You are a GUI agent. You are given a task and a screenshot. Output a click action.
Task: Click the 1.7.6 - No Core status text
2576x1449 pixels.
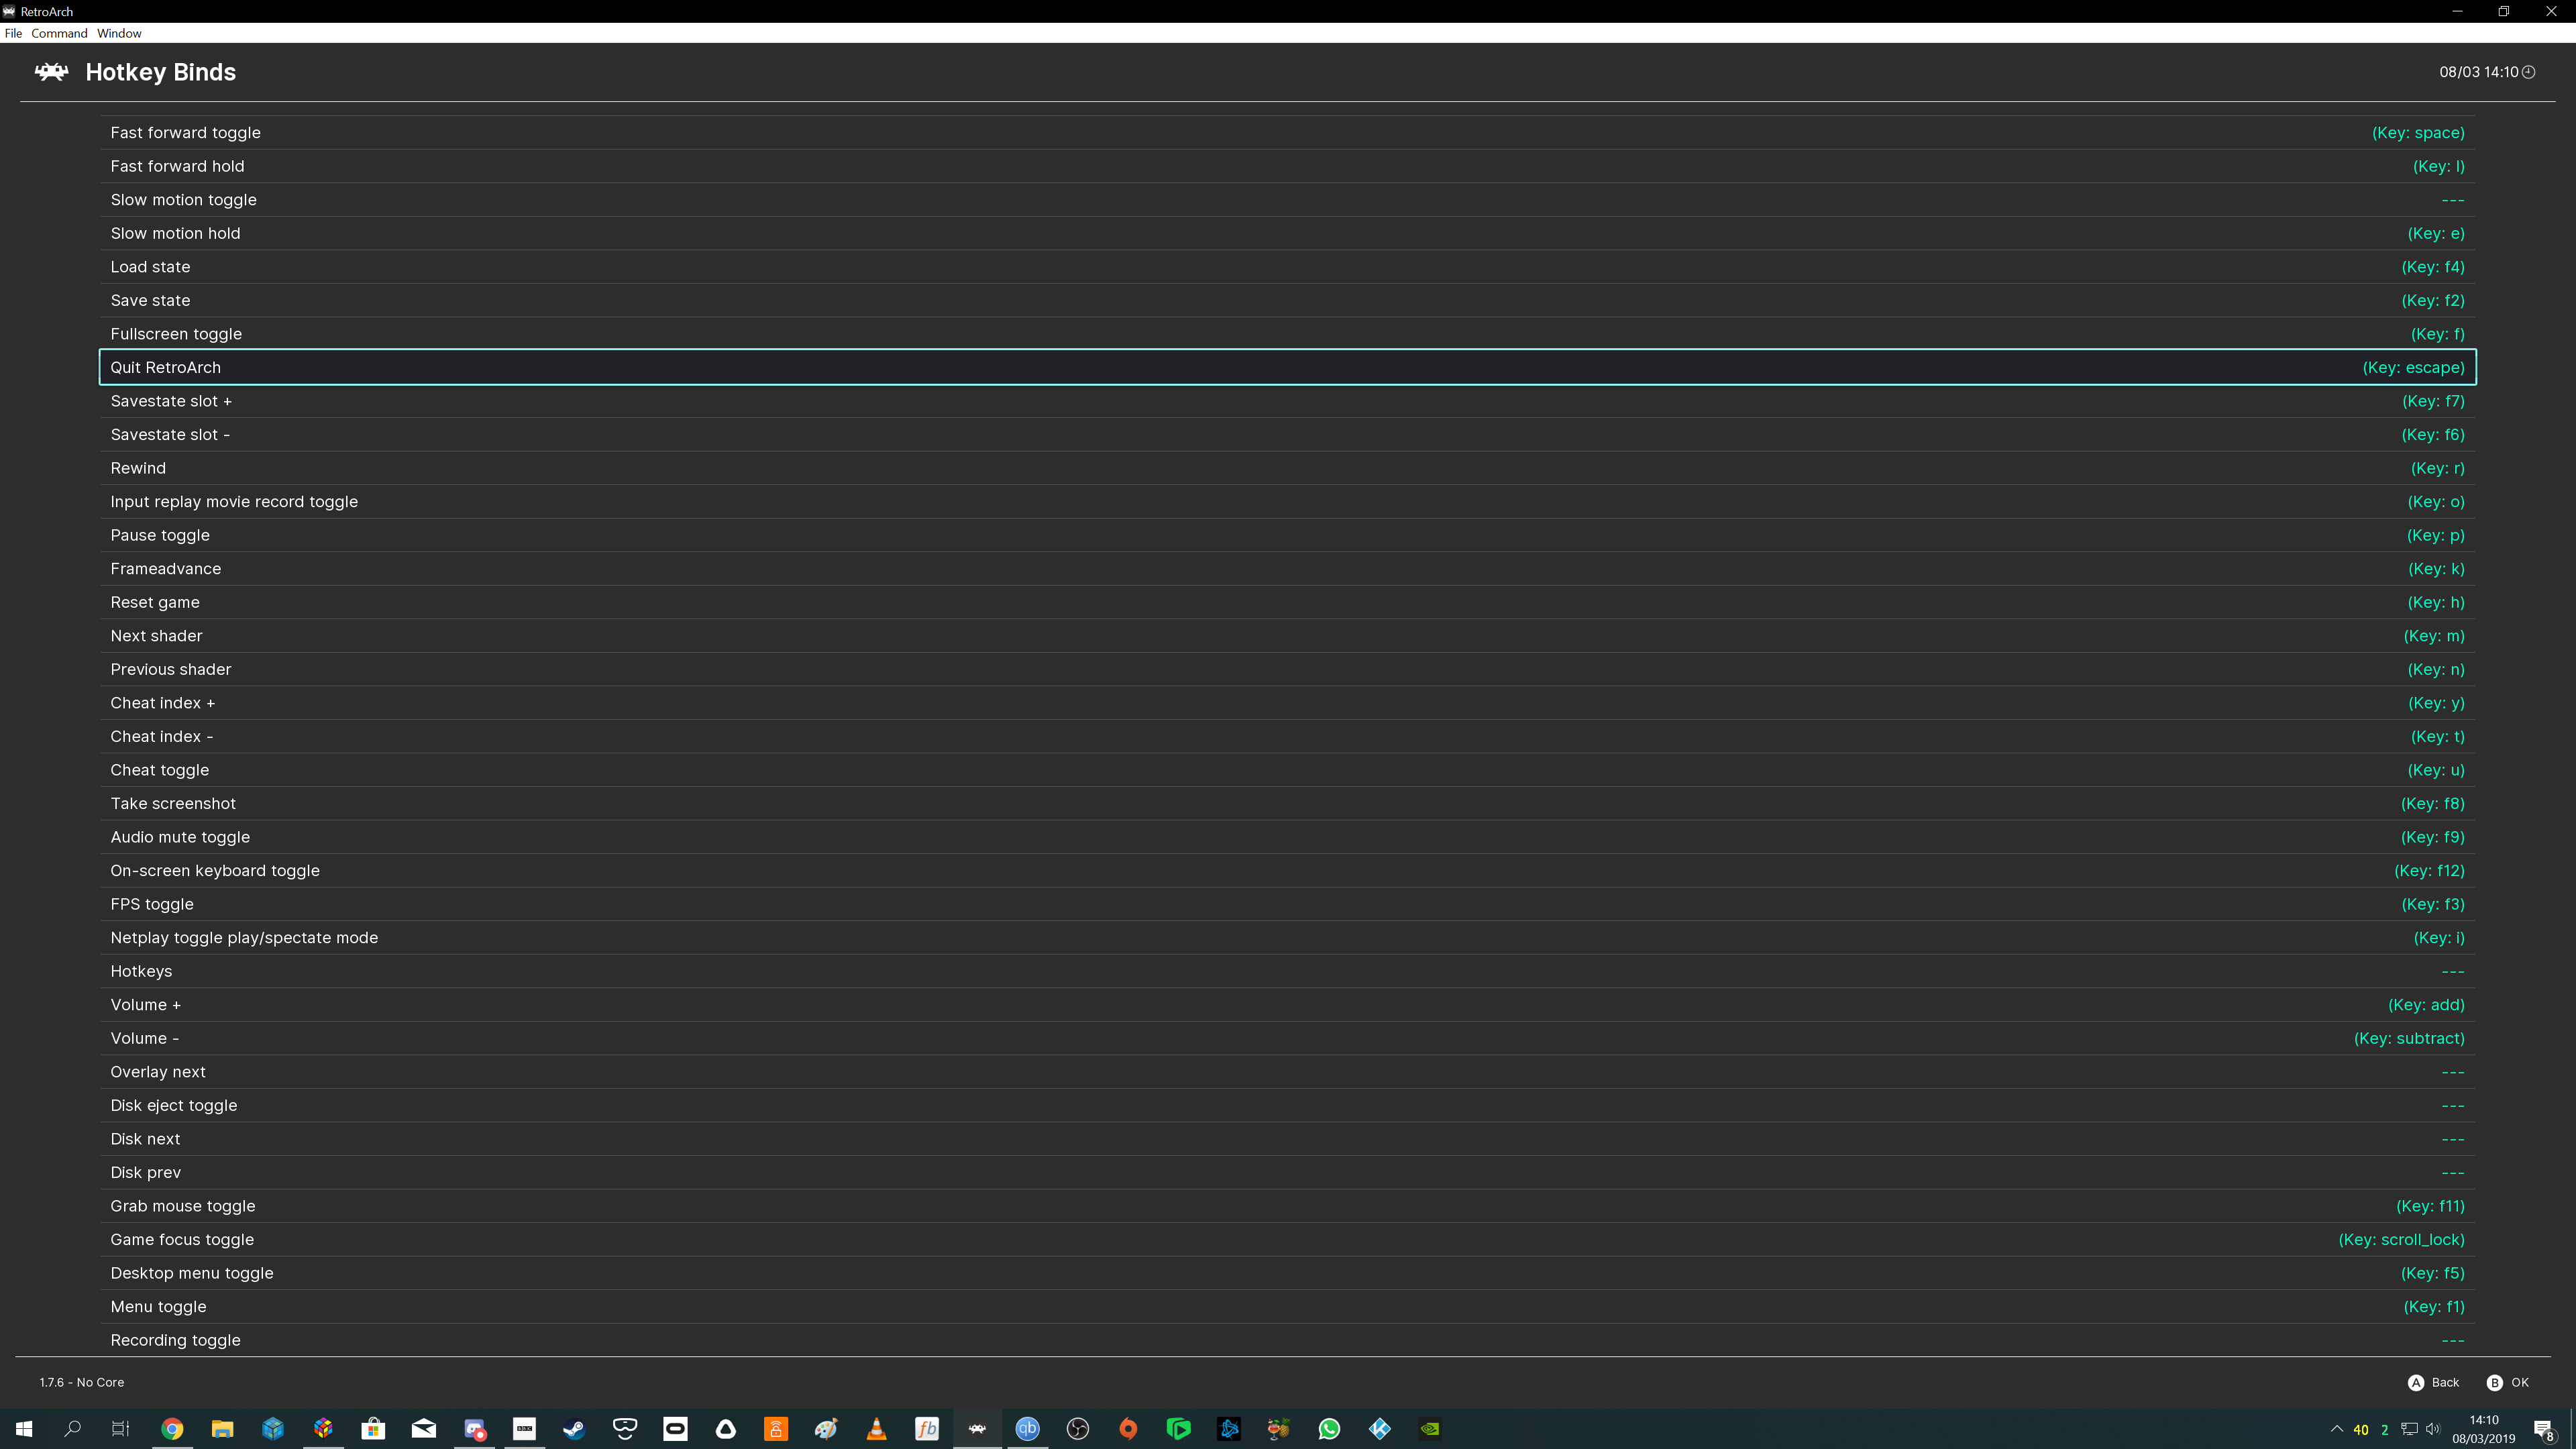[82, 1382]
